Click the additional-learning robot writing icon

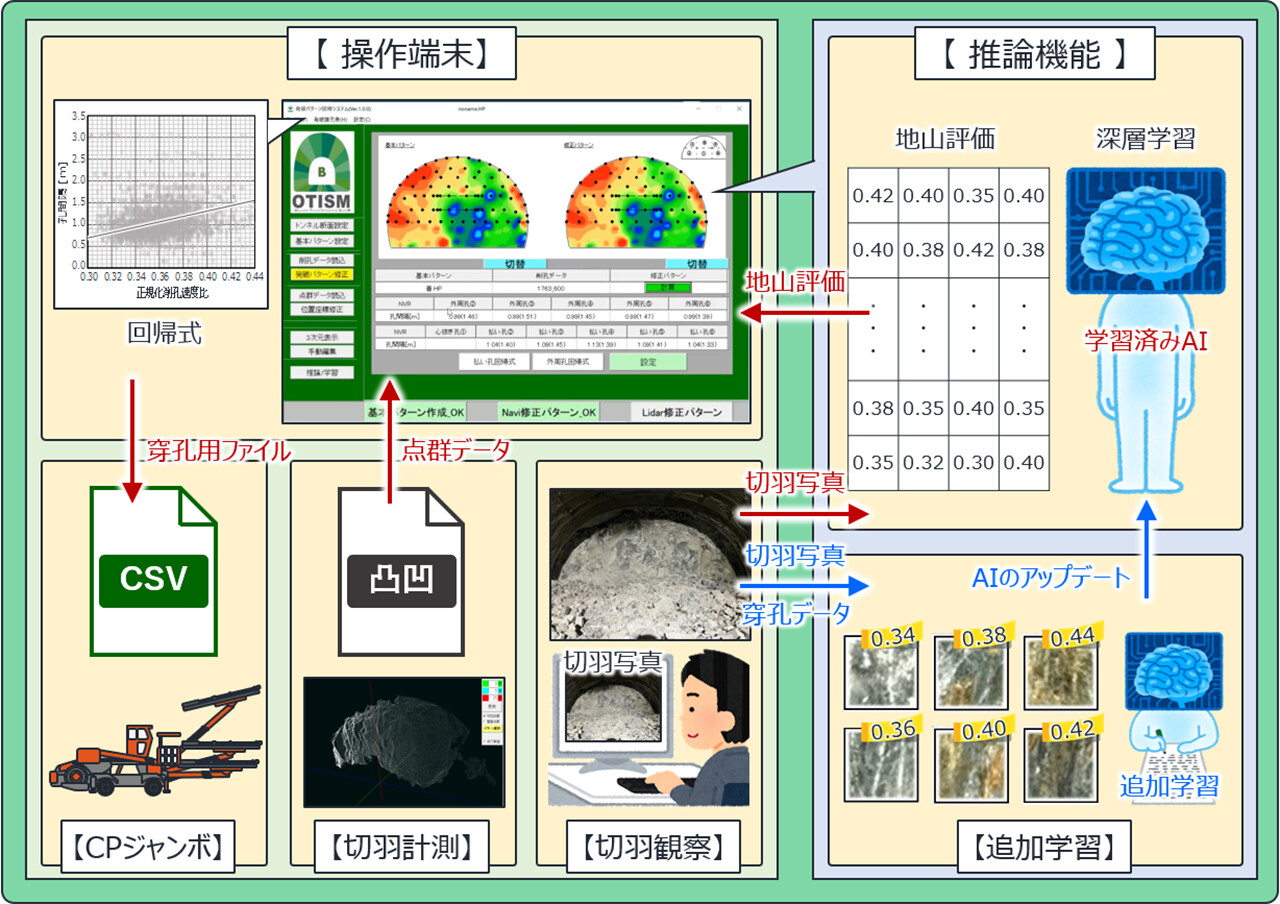tap(1168, 706)
